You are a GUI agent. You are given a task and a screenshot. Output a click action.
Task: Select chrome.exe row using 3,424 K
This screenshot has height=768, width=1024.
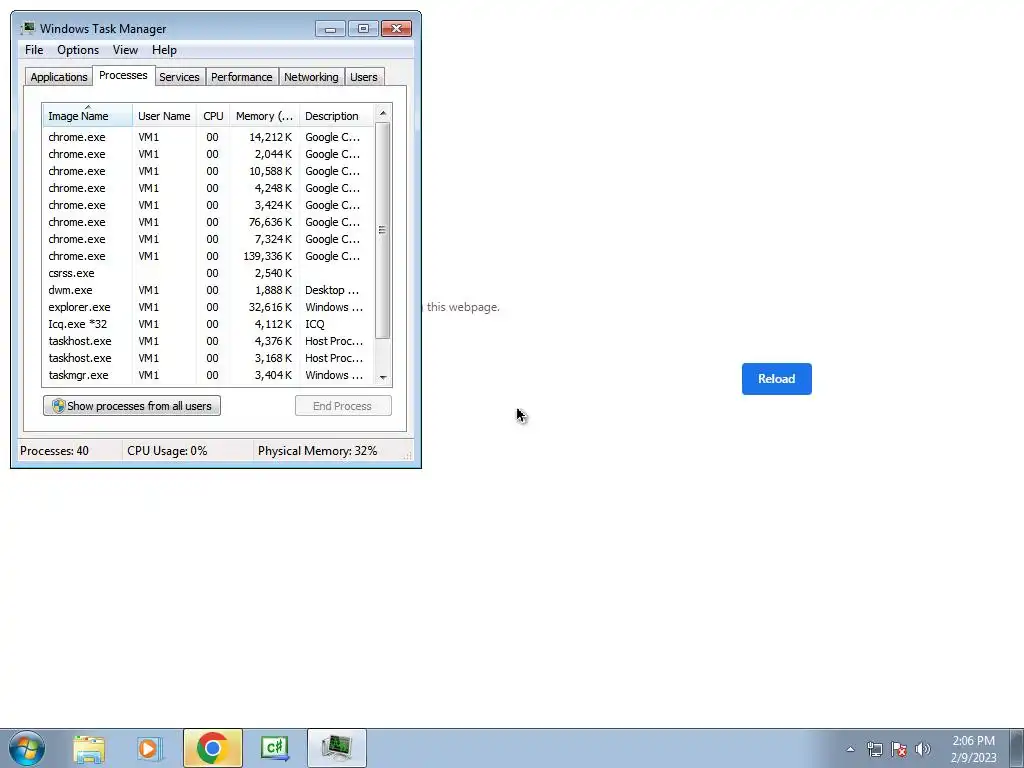209,205
